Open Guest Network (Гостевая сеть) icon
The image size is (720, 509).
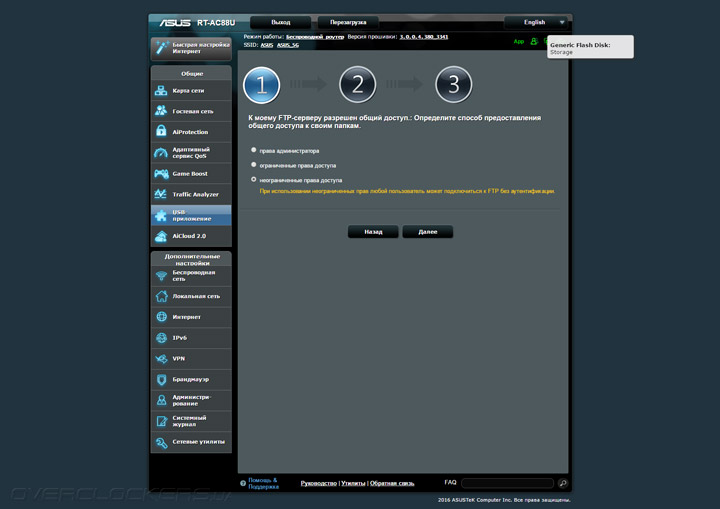coord(161,111)
